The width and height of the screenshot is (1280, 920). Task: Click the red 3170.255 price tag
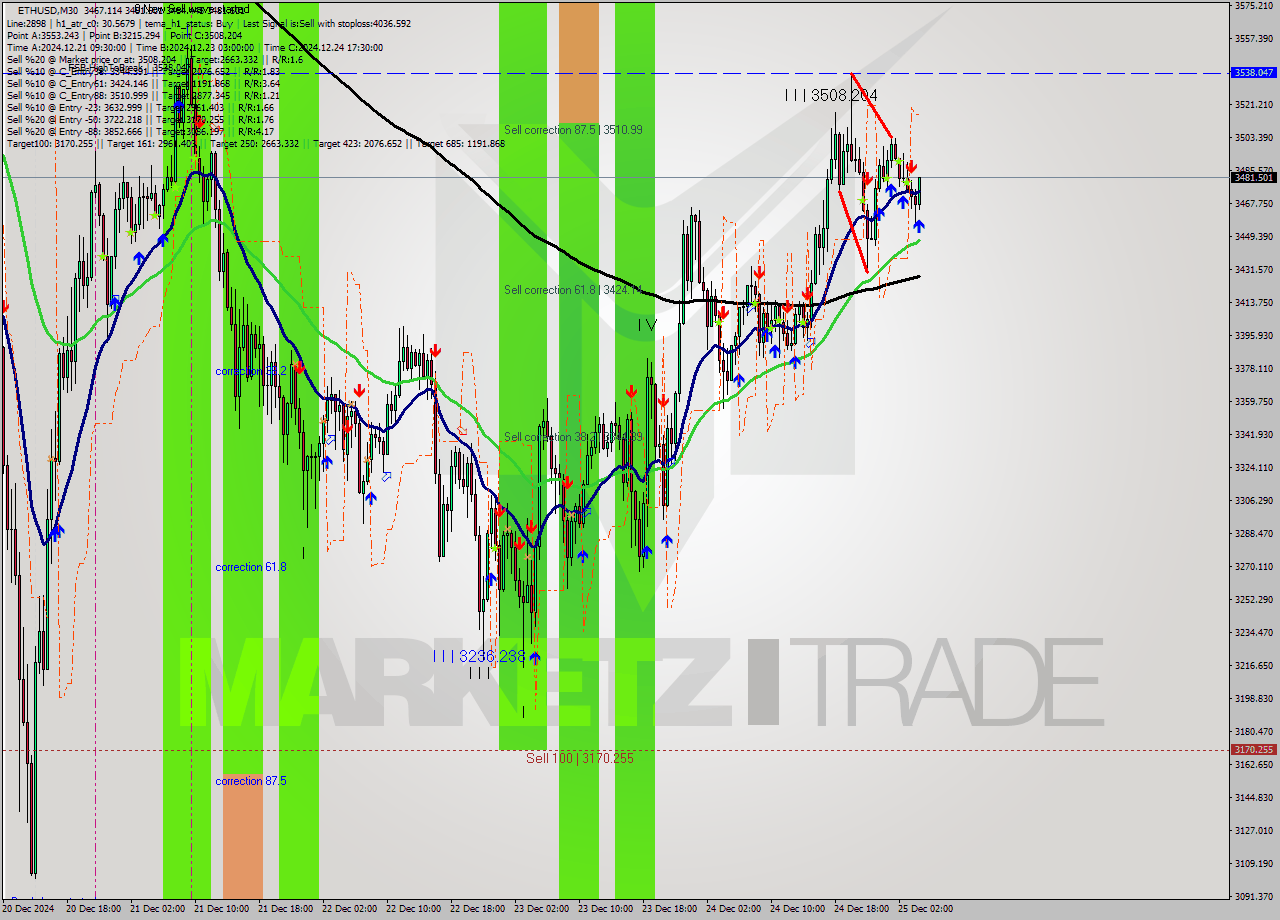tap(1253, 749)
